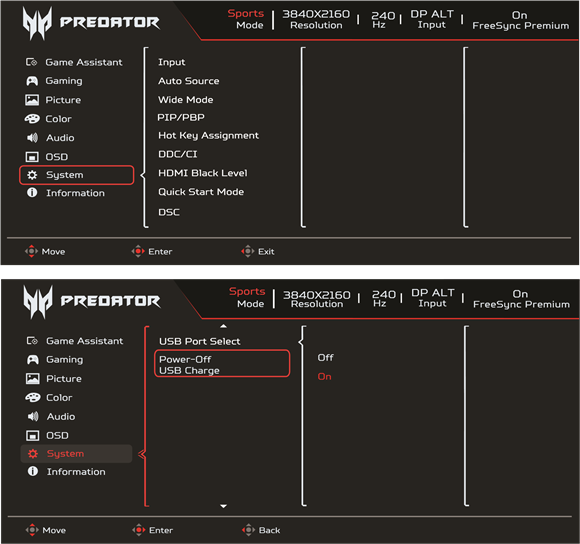Click the Exit button in top menu

tap(258, 251)
